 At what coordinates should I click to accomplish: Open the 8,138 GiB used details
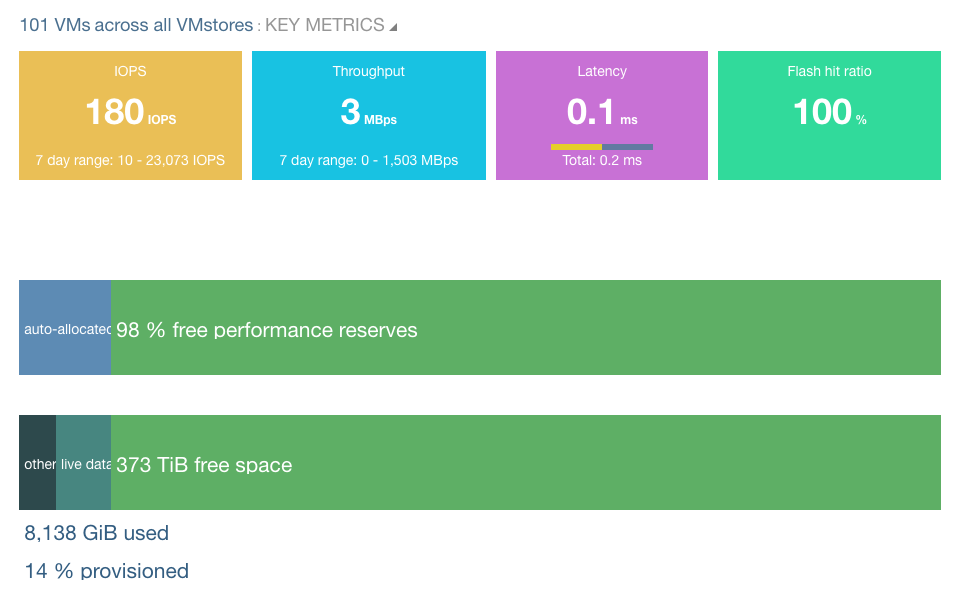[96, 533]
